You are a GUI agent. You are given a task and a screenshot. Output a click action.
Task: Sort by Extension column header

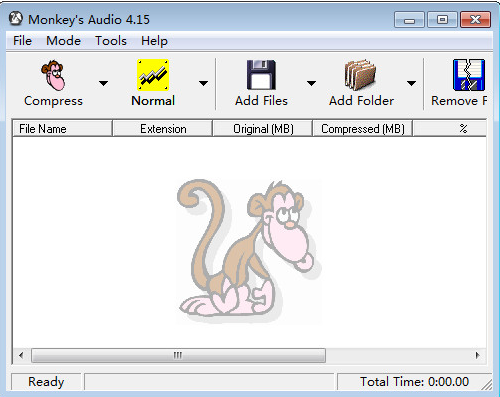pos(163,129)
